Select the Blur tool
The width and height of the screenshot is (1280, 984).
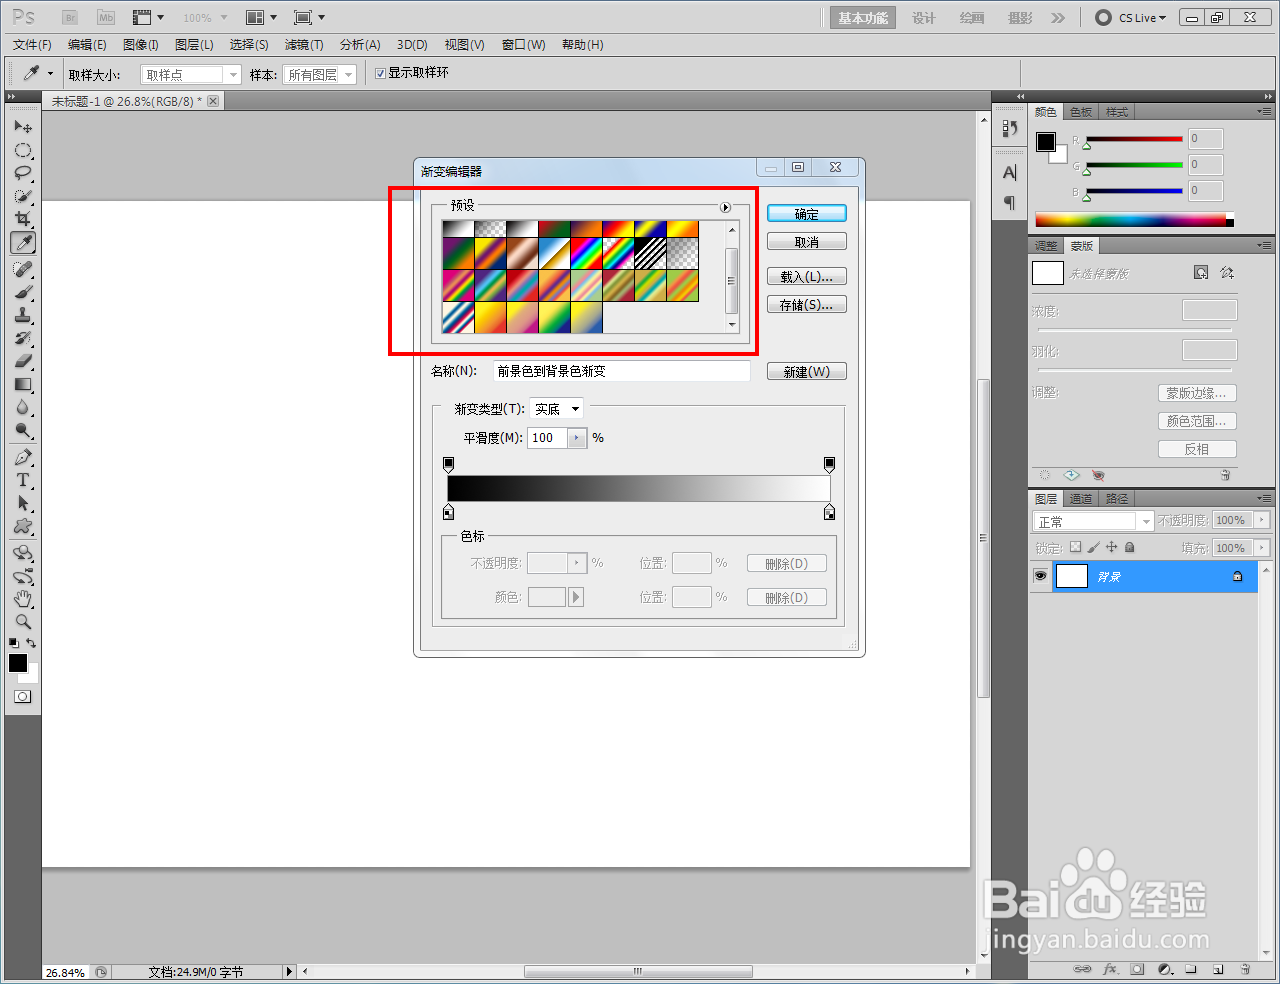click(23, 407)
